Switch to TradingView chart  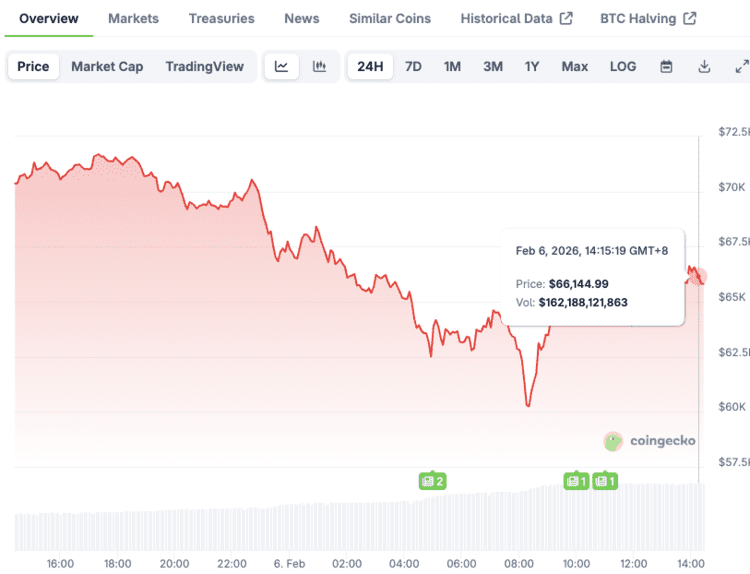[x=204, y=67]
